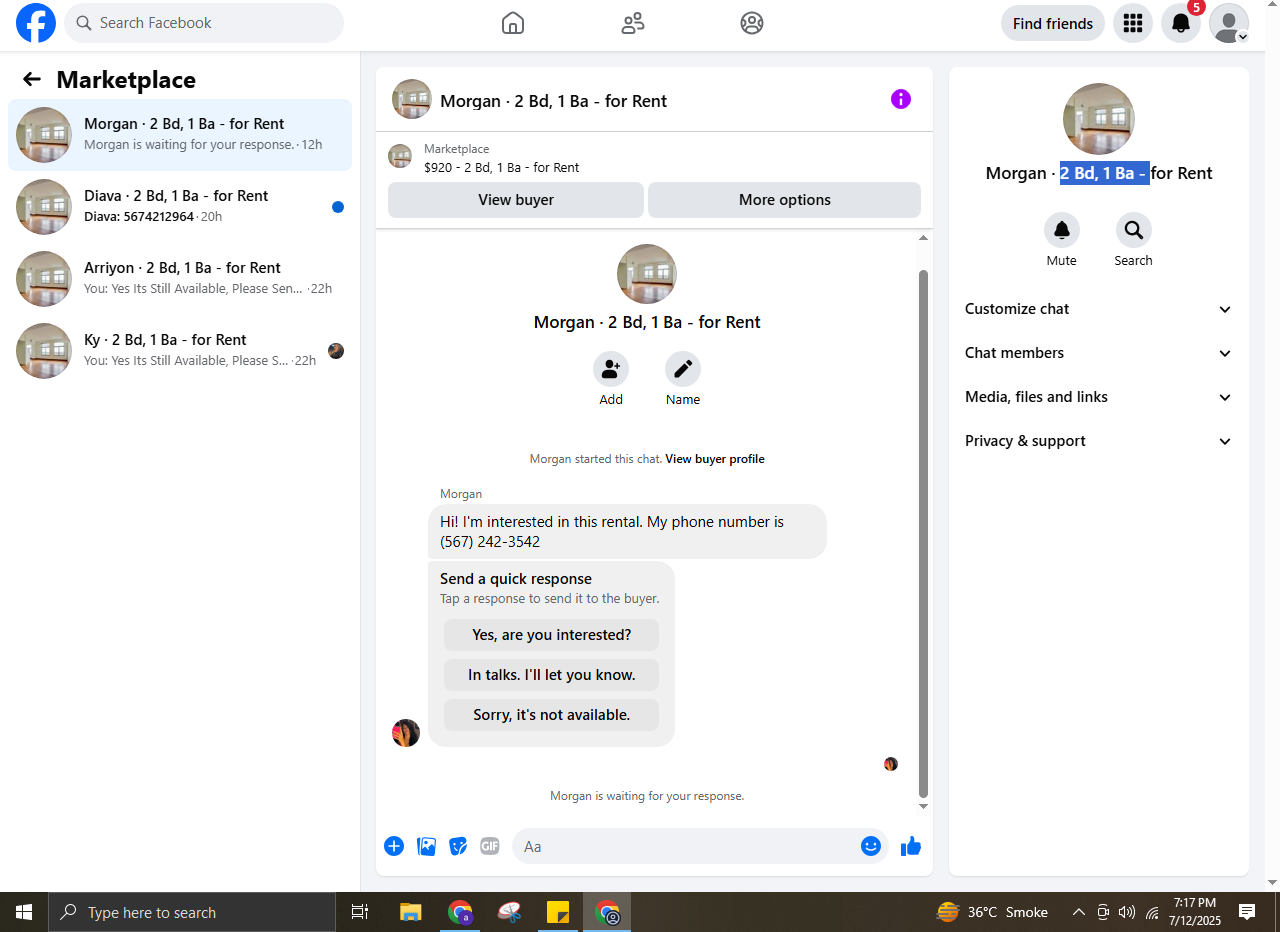Send quick reply 'In talks. I'll let you know.'
This screenshot has height=932, width=1280.
552,675
